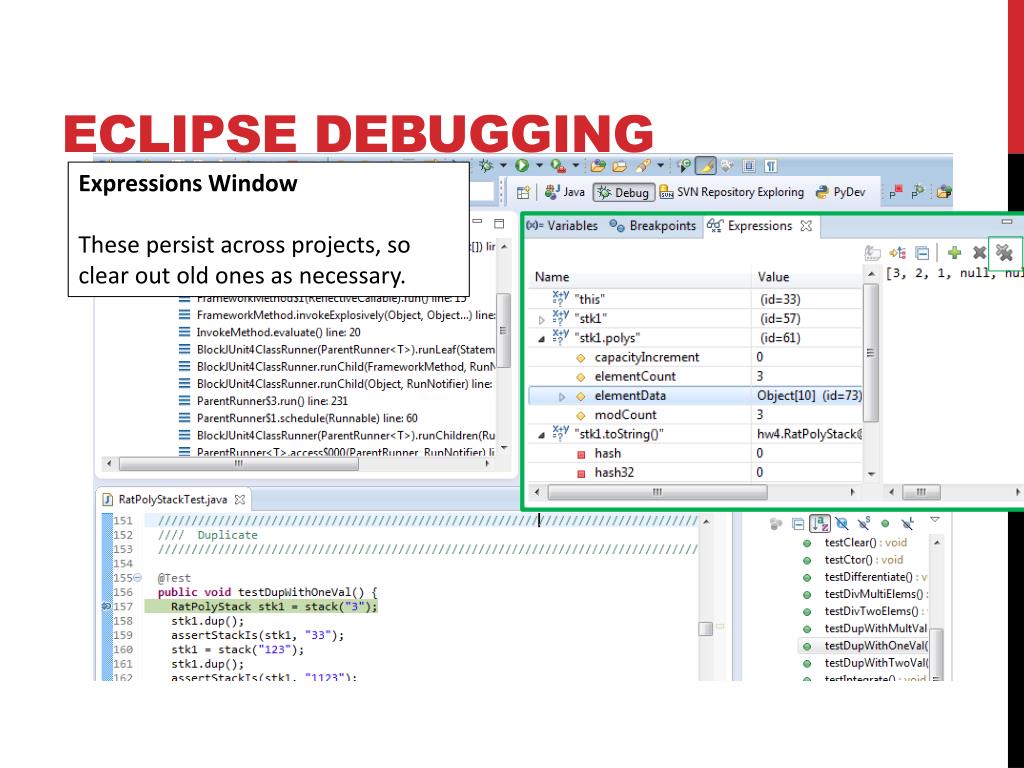Viewport: 1024px width, 768px height.
Task: Add a new expression with the green plus icon
Action: click(x=954, y=253)
